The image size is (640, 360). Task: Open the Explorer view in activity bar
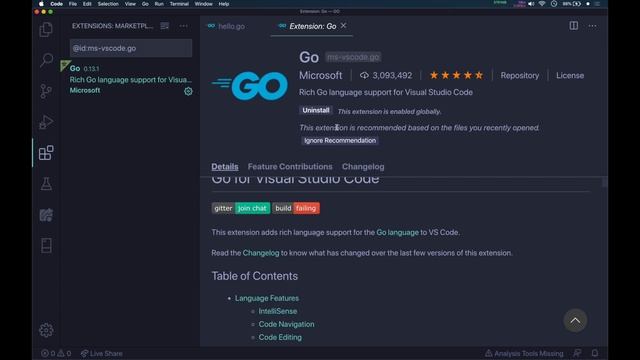[46, 29]
